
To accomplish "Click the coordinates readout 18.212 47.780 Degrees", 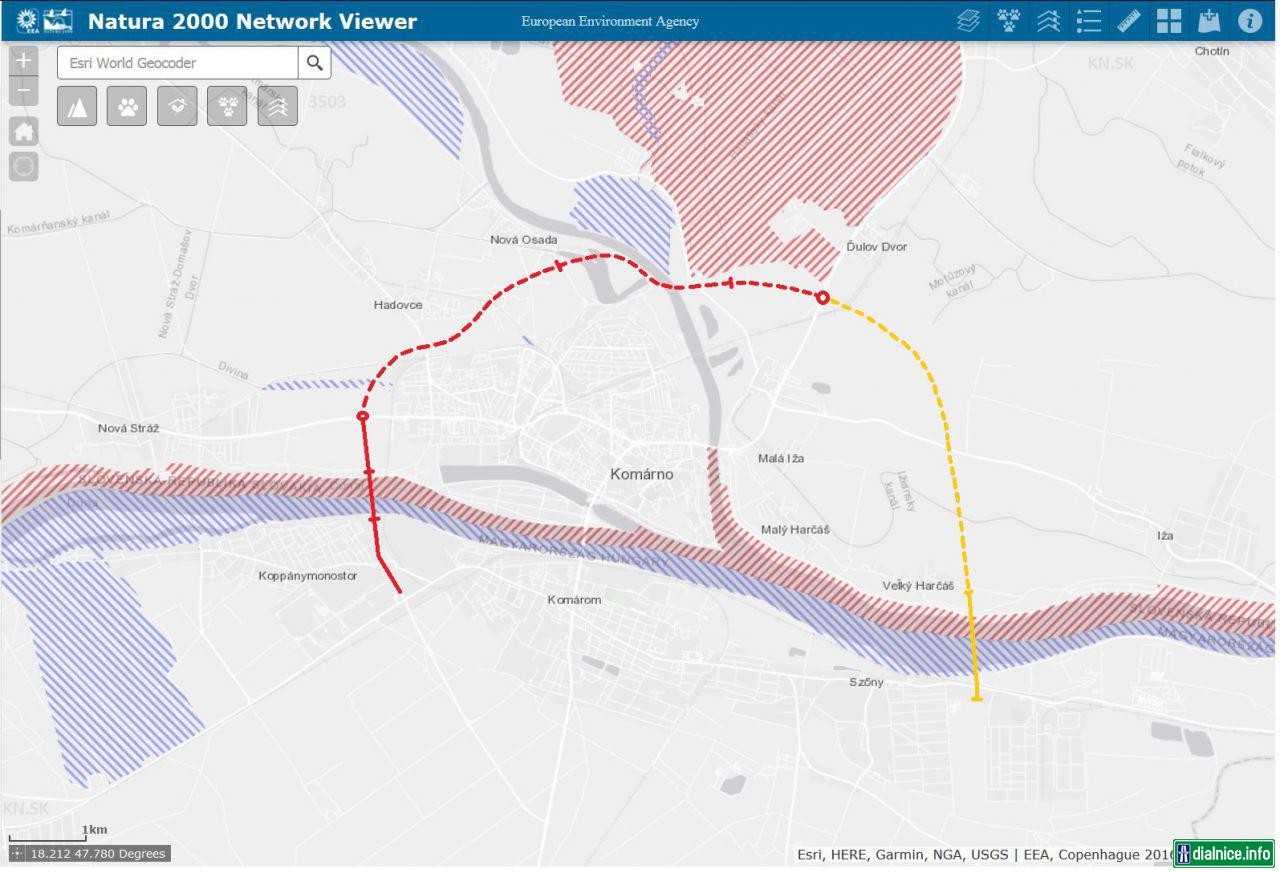I will tap(97, 854).
